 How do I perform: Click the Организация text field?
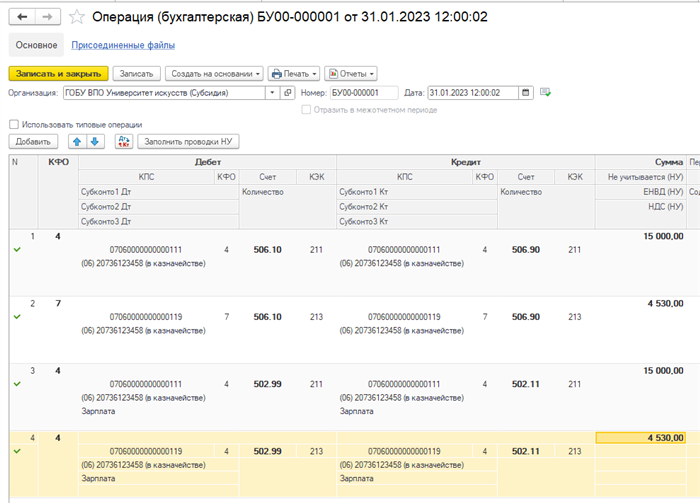point(164,93)
